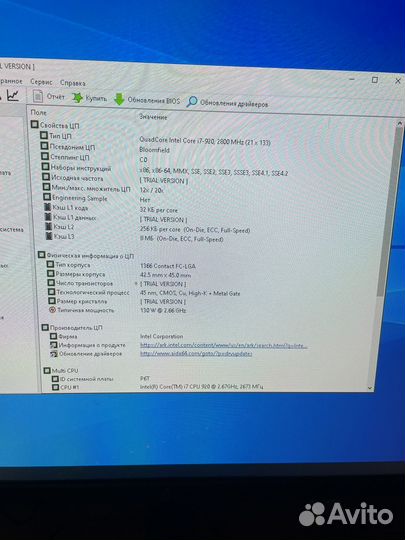Click the Поле column header

[x=39, y=113]
